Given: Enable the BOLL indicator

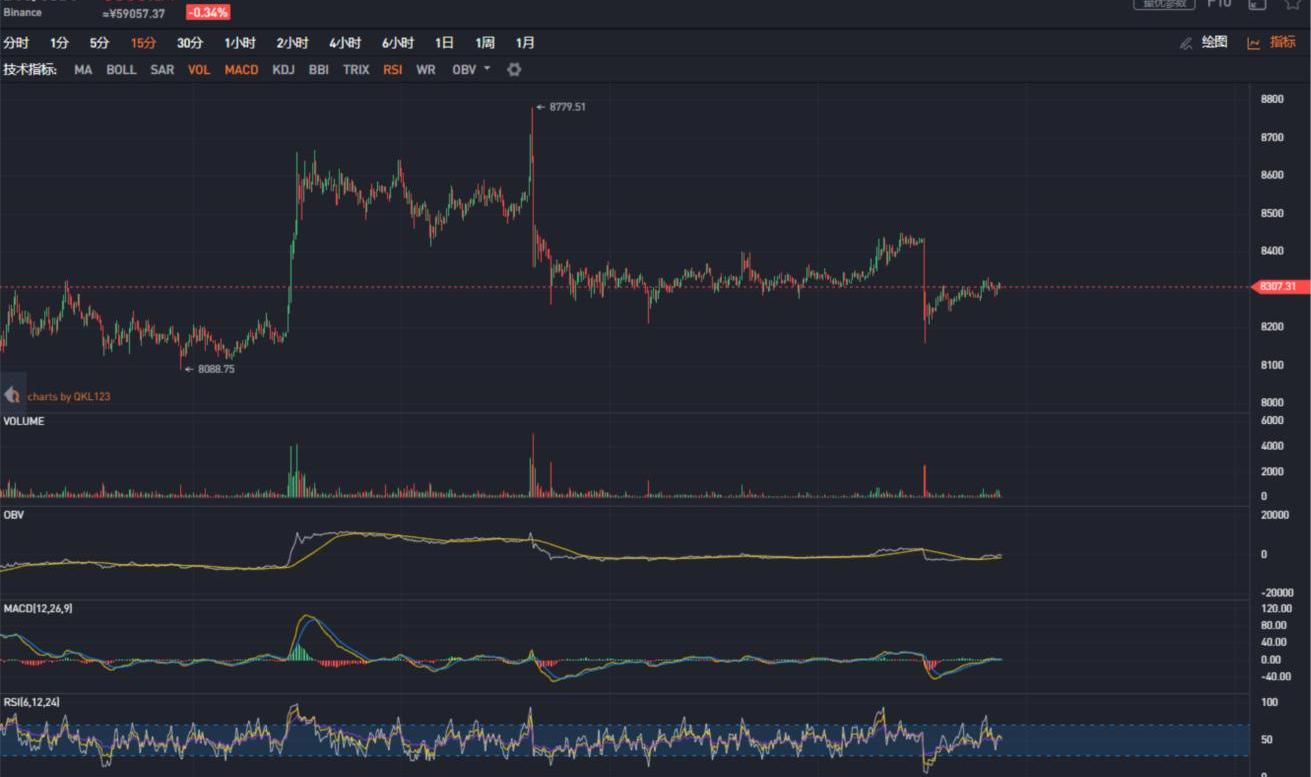Looking at the screenshot, I should pyautogui.click(x=121, y=70).
